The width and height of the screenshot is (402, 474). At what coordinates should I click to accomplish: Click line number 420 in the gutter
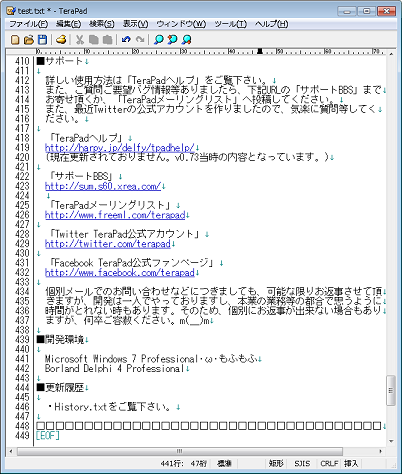[22, 157]
